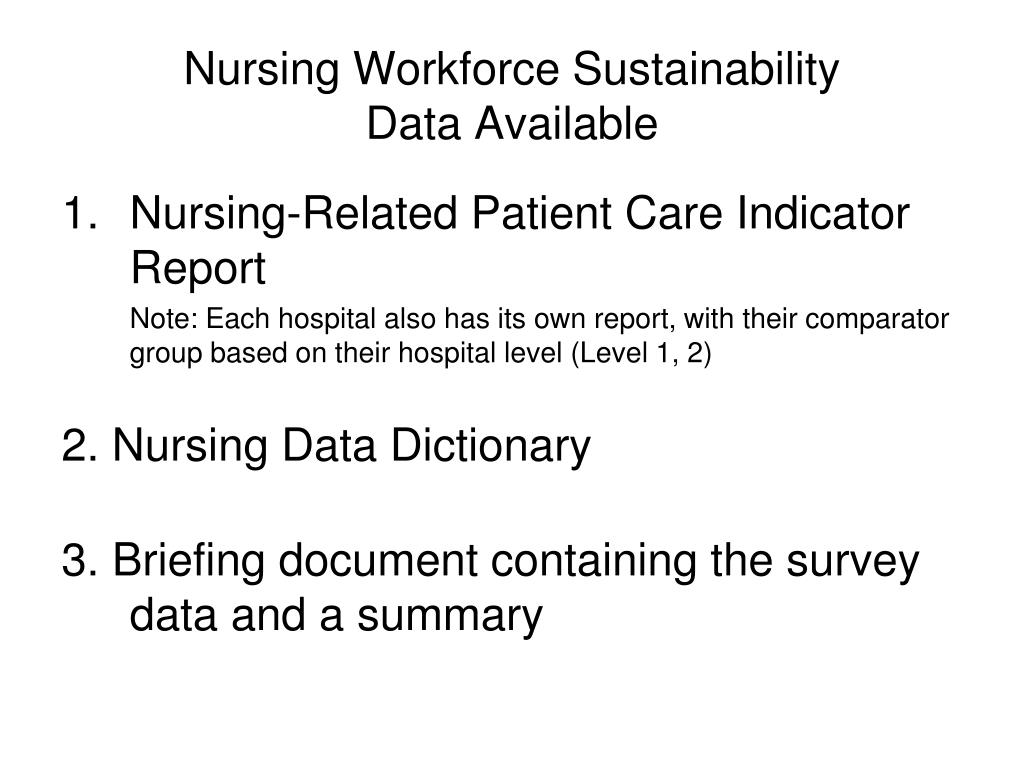Click the list number '3.' marker

pyautogui.click(x=80, y=561)
